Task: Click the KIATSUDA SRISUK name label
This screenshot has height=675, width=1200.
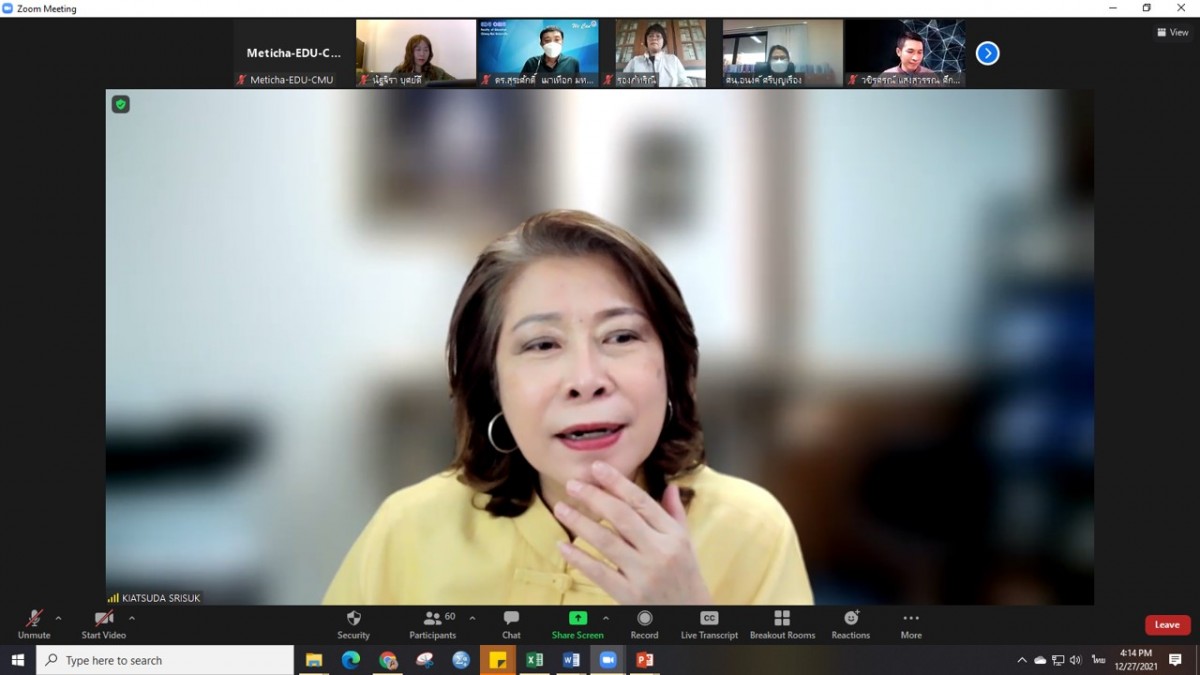Action: pyautogui.click(x=161, y=598)
